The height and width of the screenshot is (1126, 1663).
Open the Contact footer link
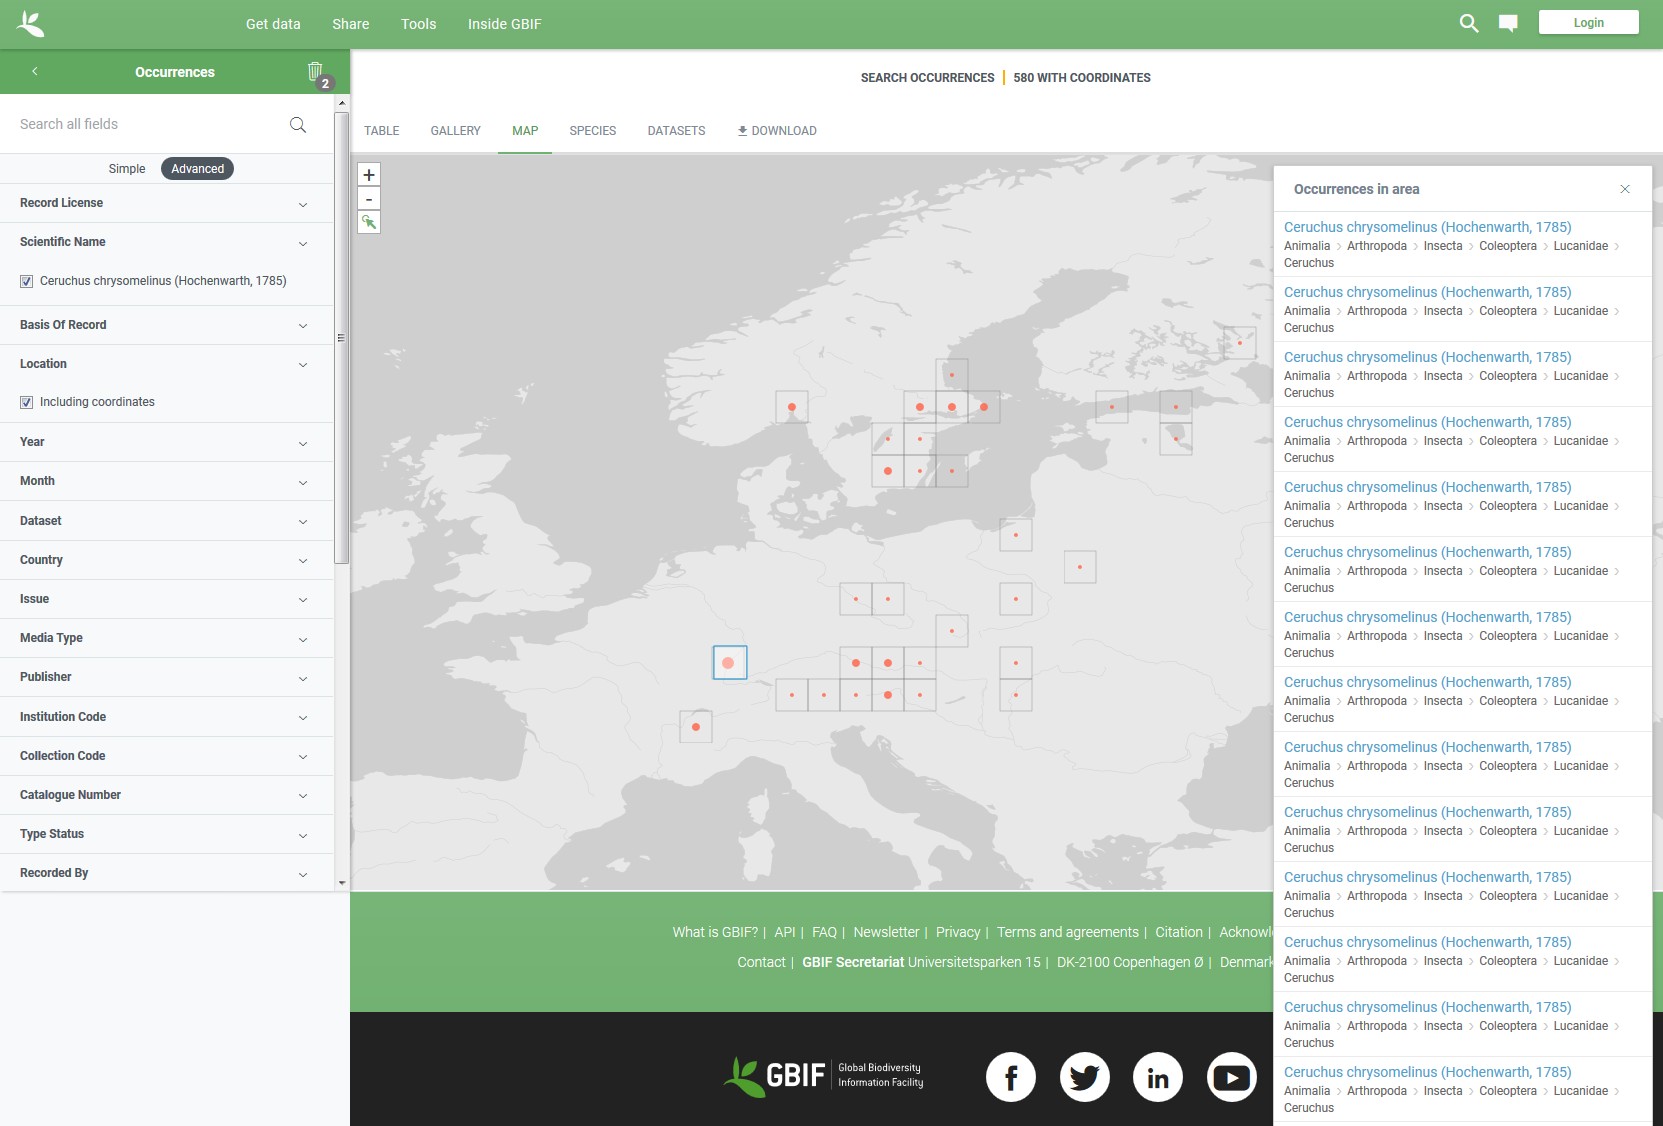tap(761, 962)
